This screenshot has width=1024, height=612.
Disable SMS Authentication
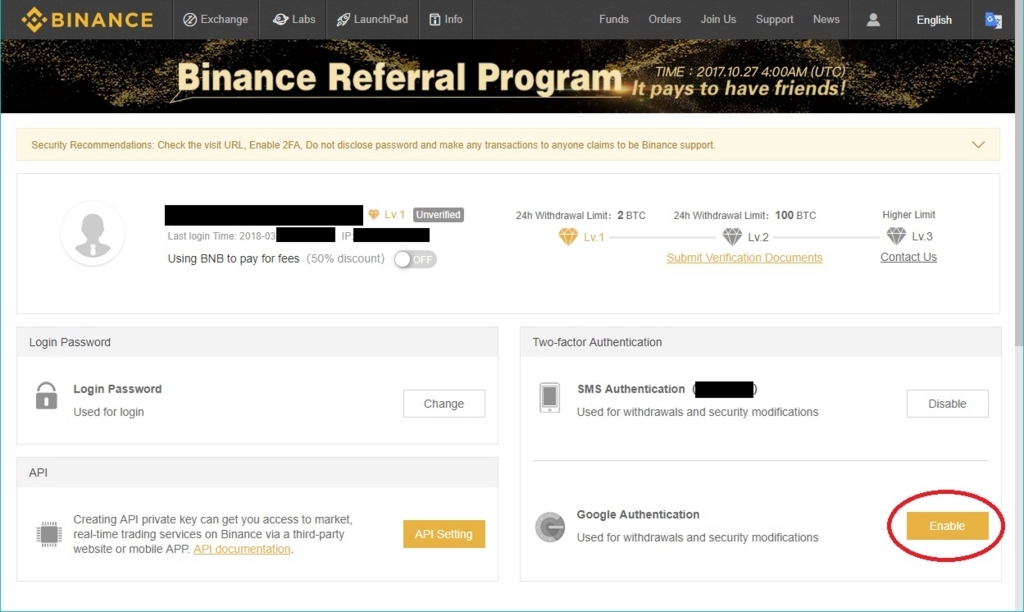(948, 404)
